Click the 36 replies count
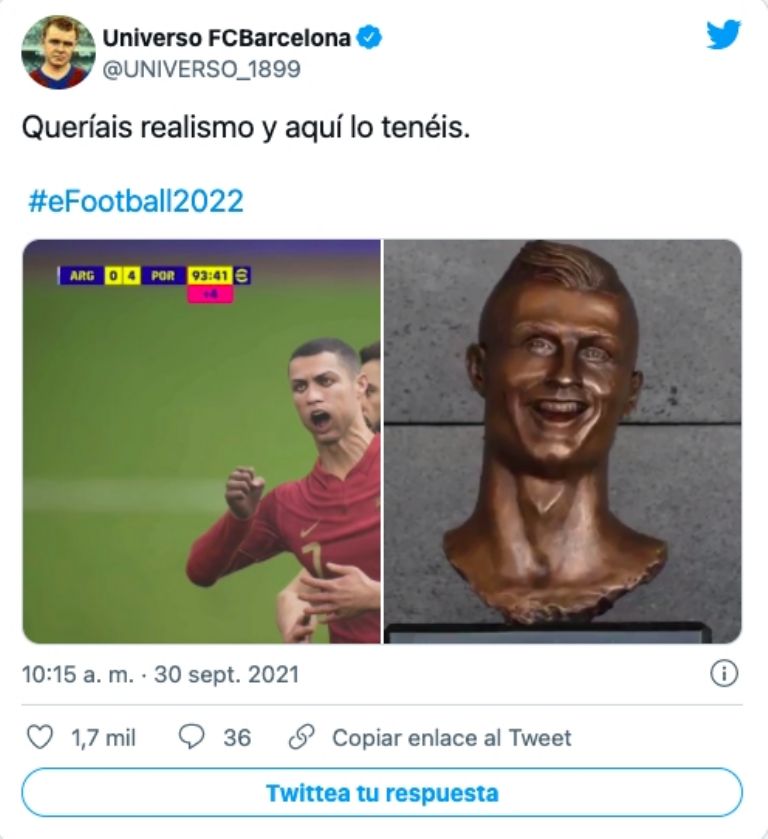 coord(237,738)
